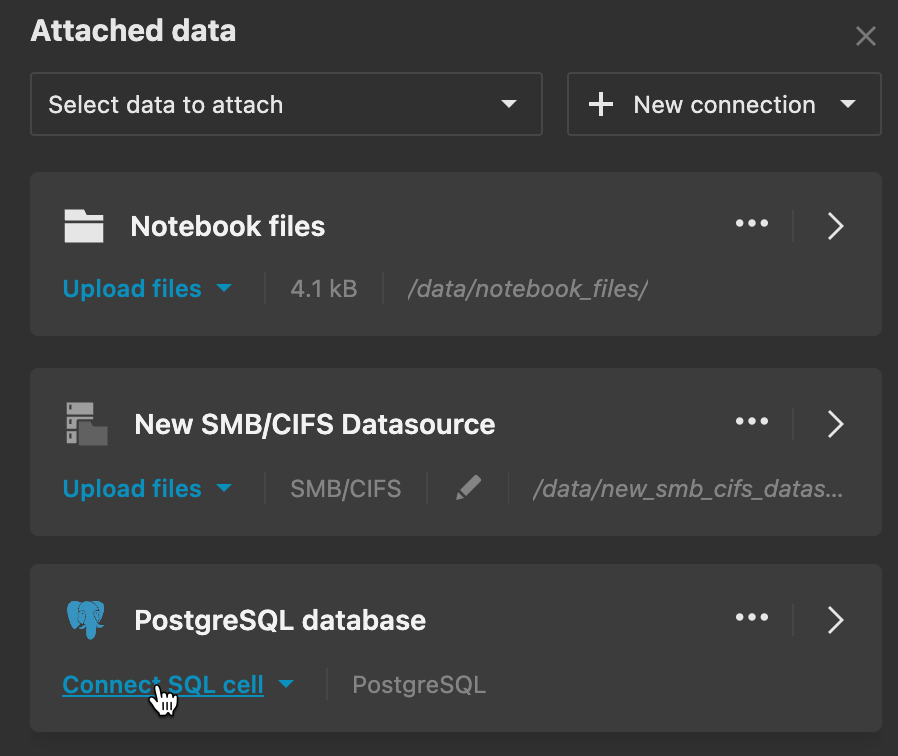
Task: Close the Attached data dialog
Action: [x=866, y=35]
